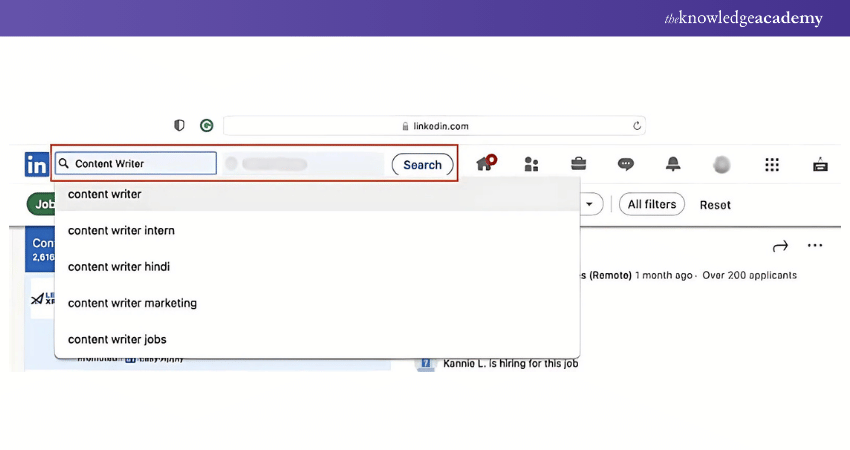Open the All filters button

(652, 204)
